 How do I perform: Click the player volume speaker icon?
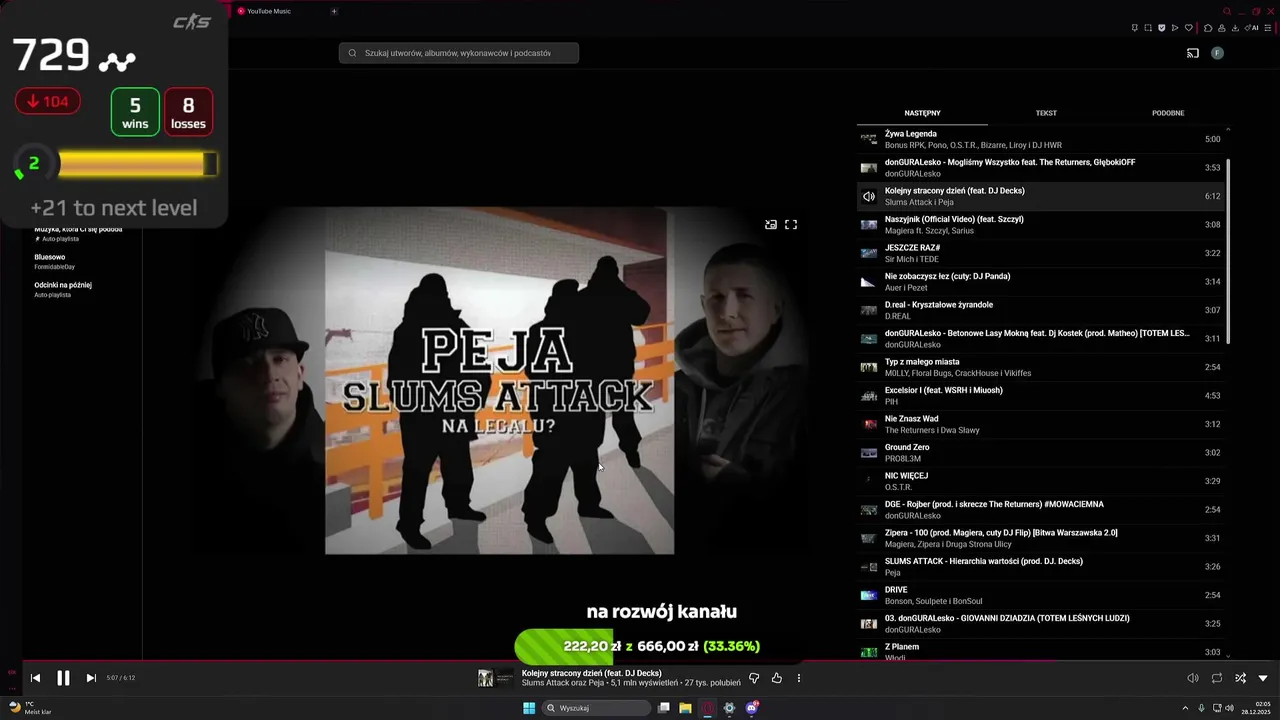[1193, 678]
